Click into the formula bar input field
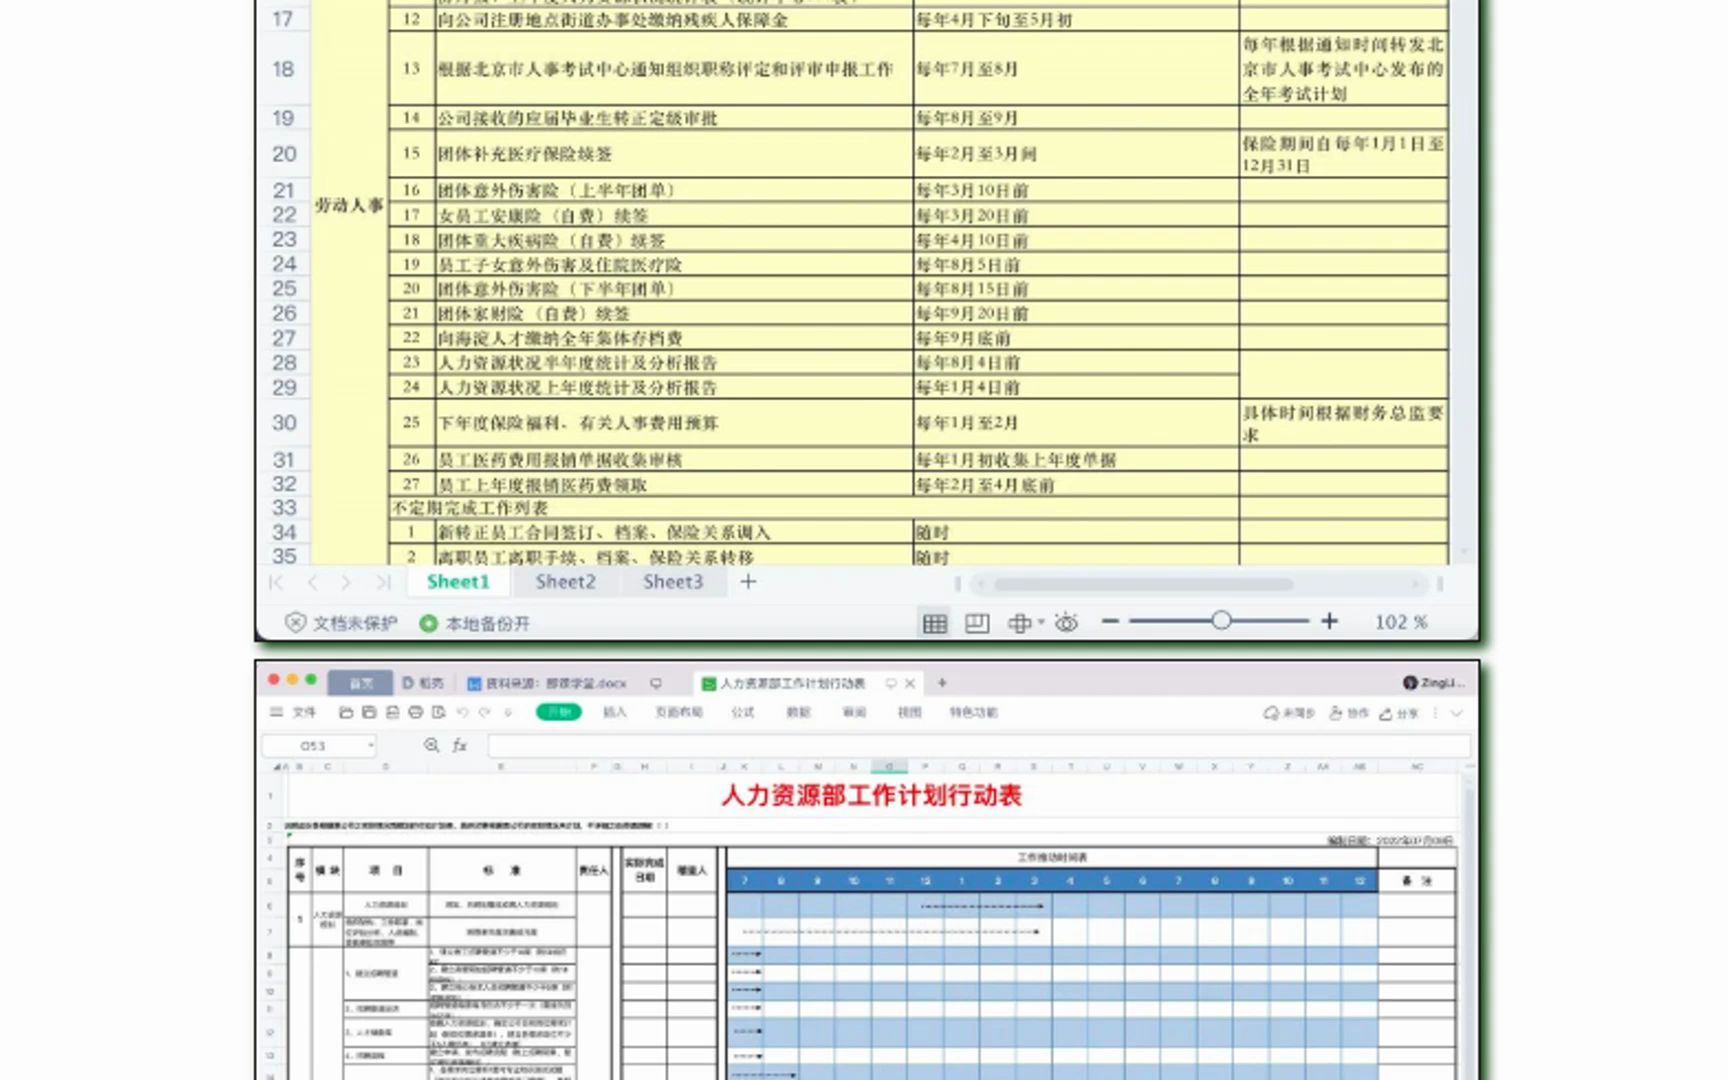The width and height of the screenshot is (1728, 1080). pyautogui.click(x=979, y=746)
